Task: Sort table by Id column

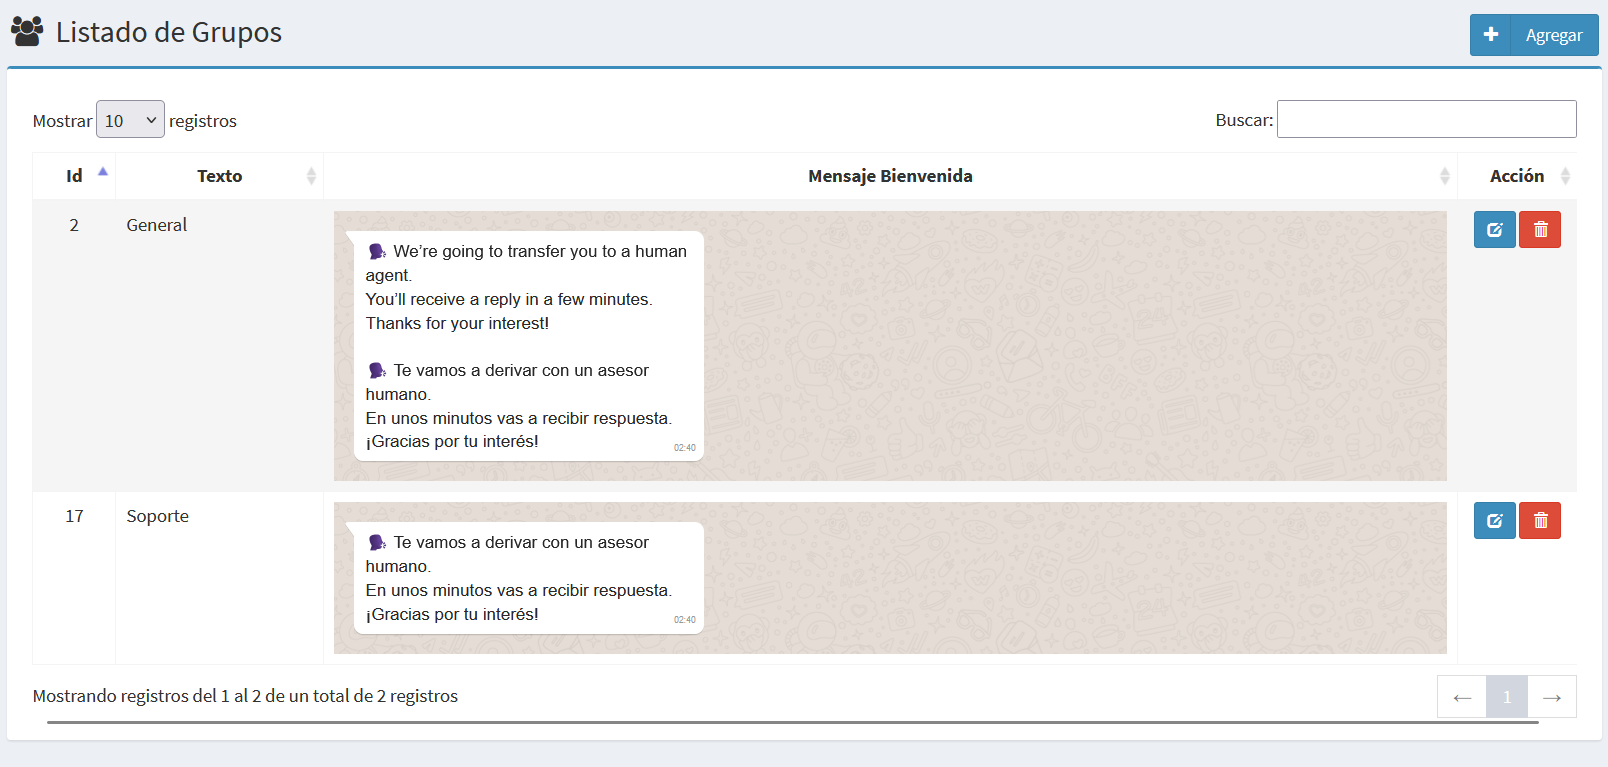Action: coord(74,176)
